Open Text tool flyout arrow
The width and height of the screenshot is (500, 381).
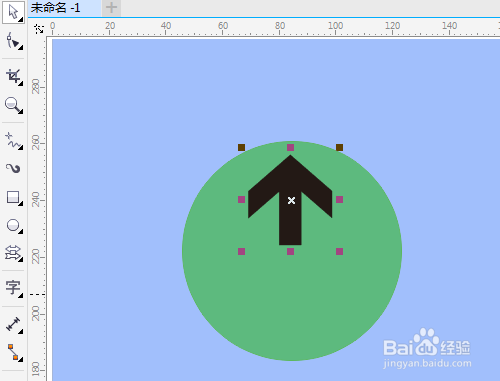click(x=21, y=295)
